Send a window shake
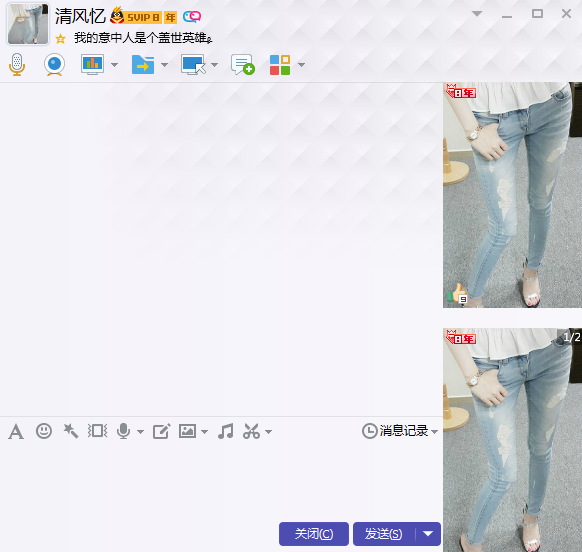This screenshot has width=582, height=552. click(x=98, y=431)
